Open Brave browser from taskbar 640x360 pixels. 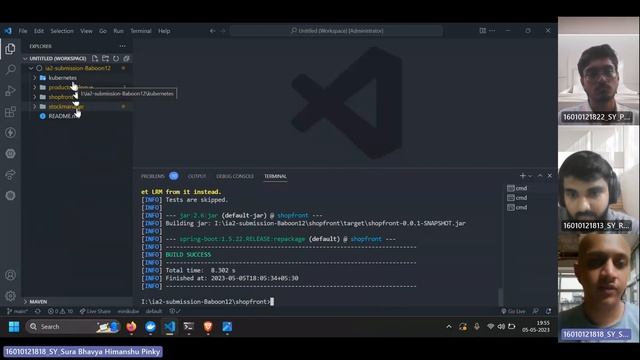coord(208,327)
